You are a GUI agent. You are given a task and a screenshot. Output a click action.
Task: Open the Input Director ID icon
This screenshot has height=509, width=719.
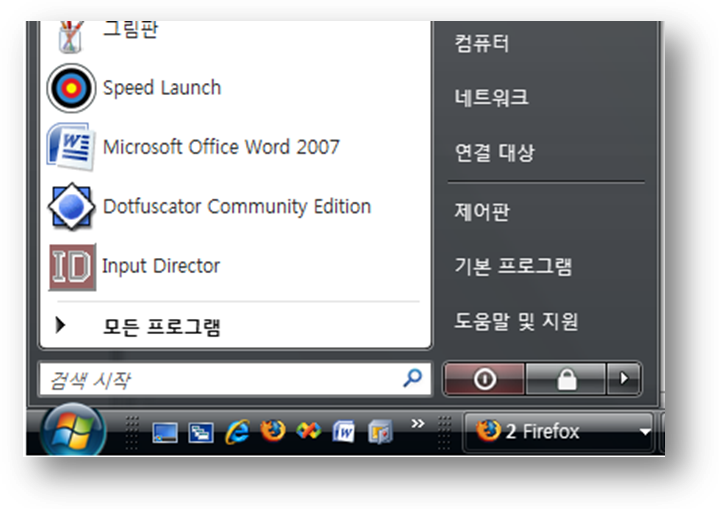pyautogui.click(x=72, y=267)
